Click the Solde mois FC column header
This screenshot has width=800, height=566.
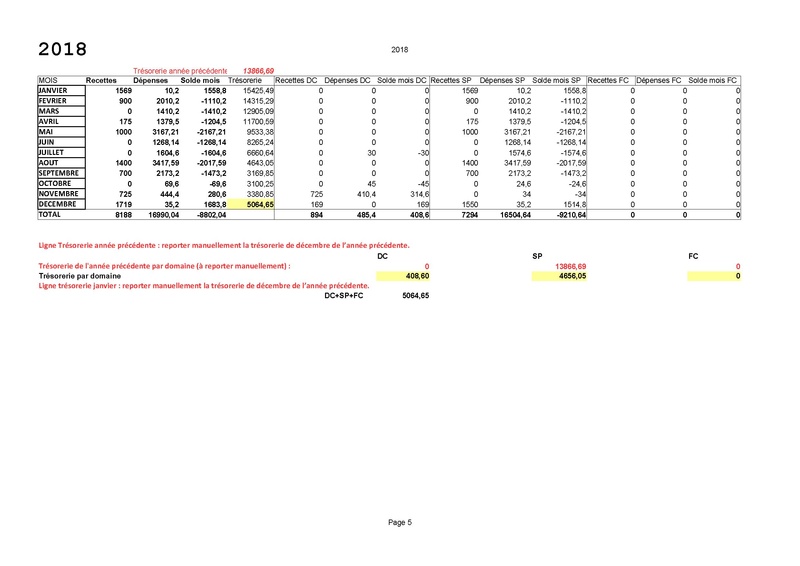pyautogui.click(x=713, y=80)
